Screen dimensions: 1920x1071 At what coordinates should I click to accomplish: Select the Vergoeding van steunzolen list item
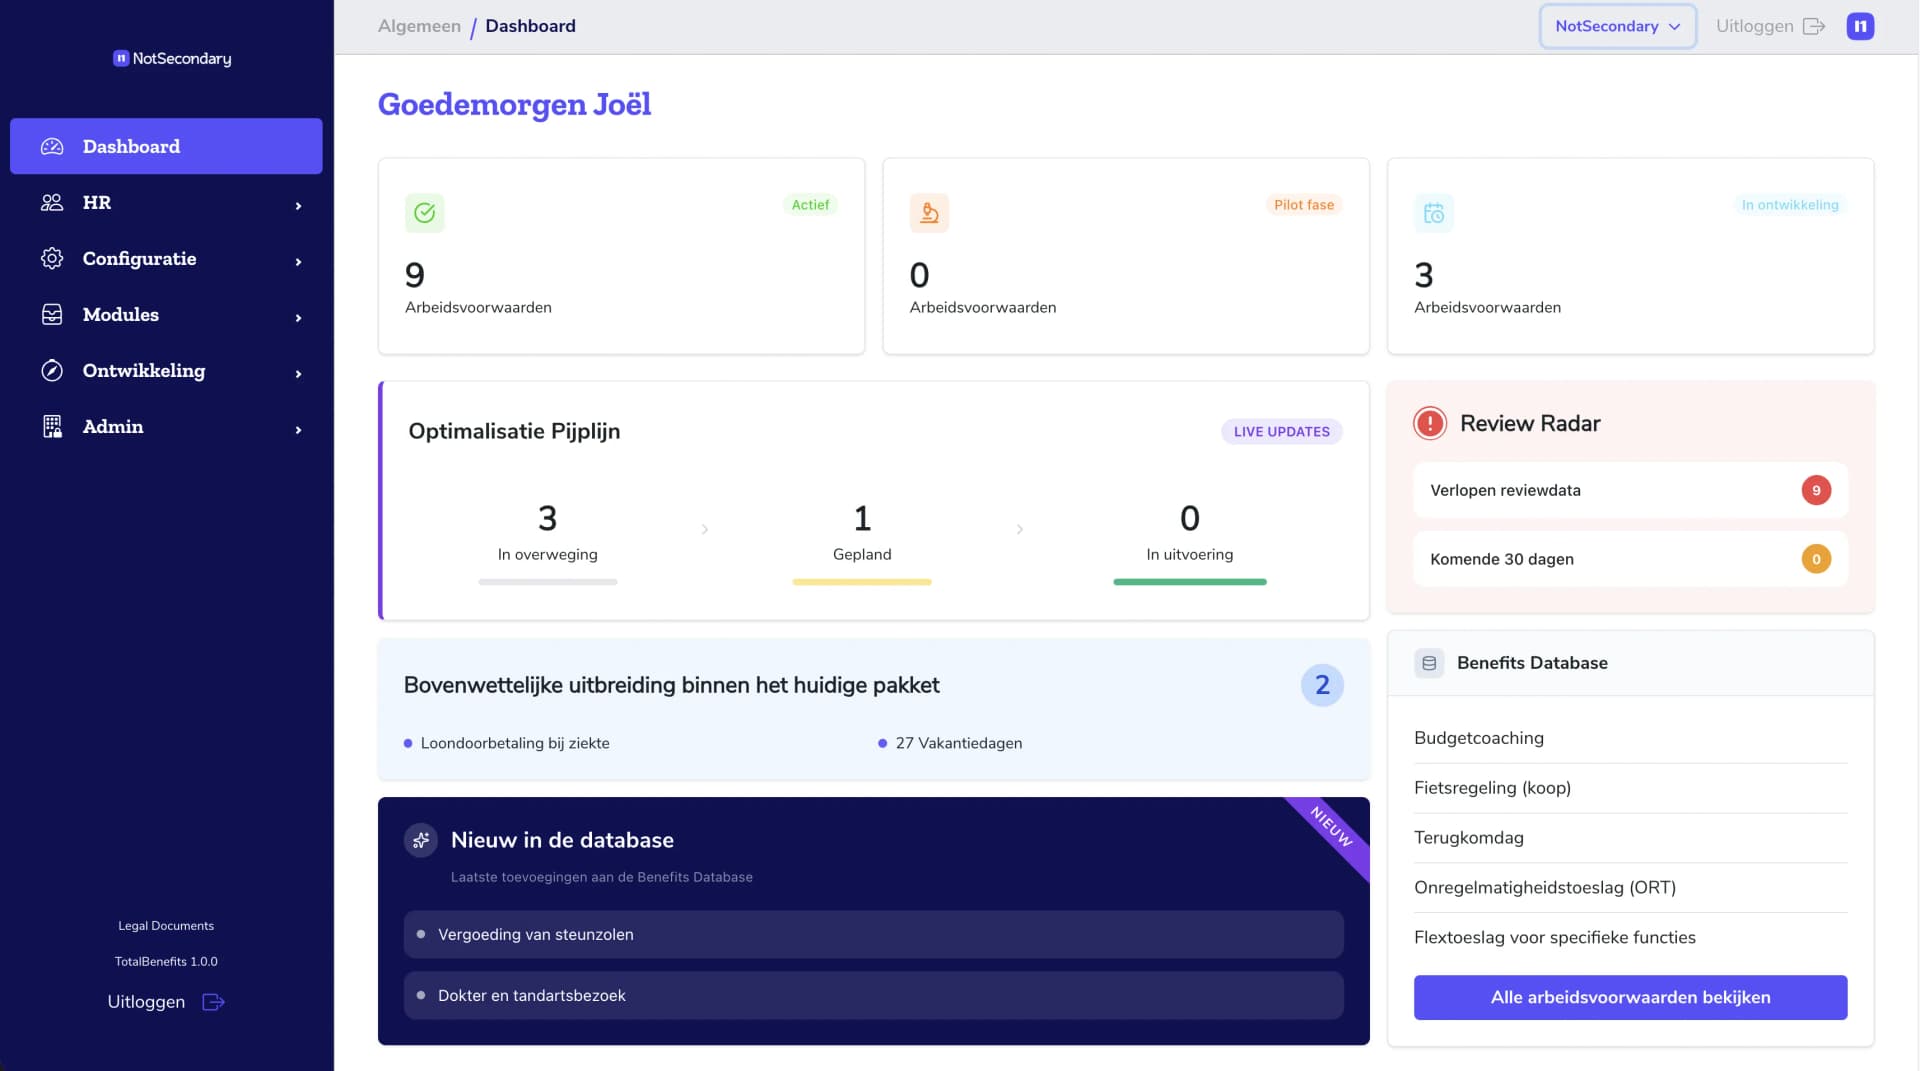click(535, 934)
